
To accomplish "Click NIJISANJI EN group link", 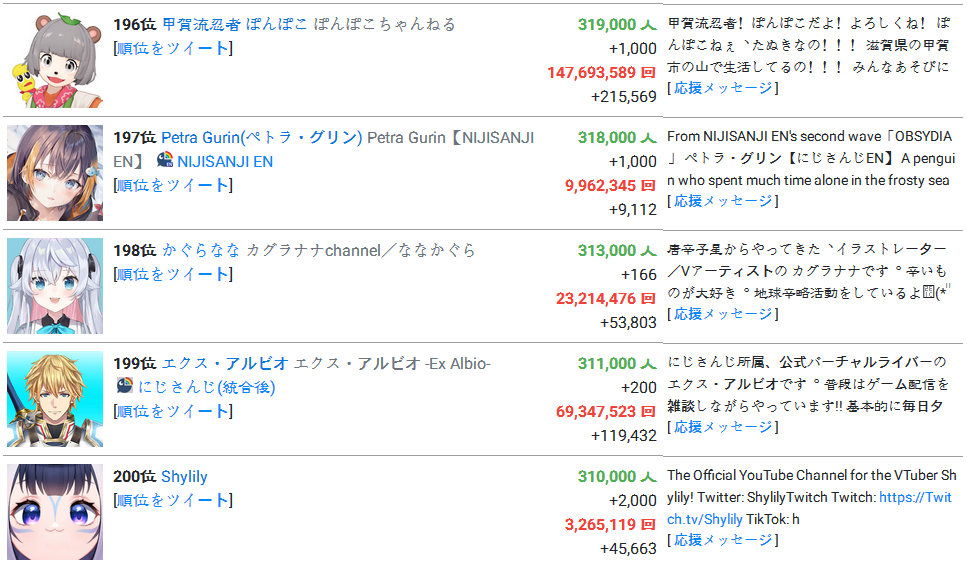I will (225, 162).
